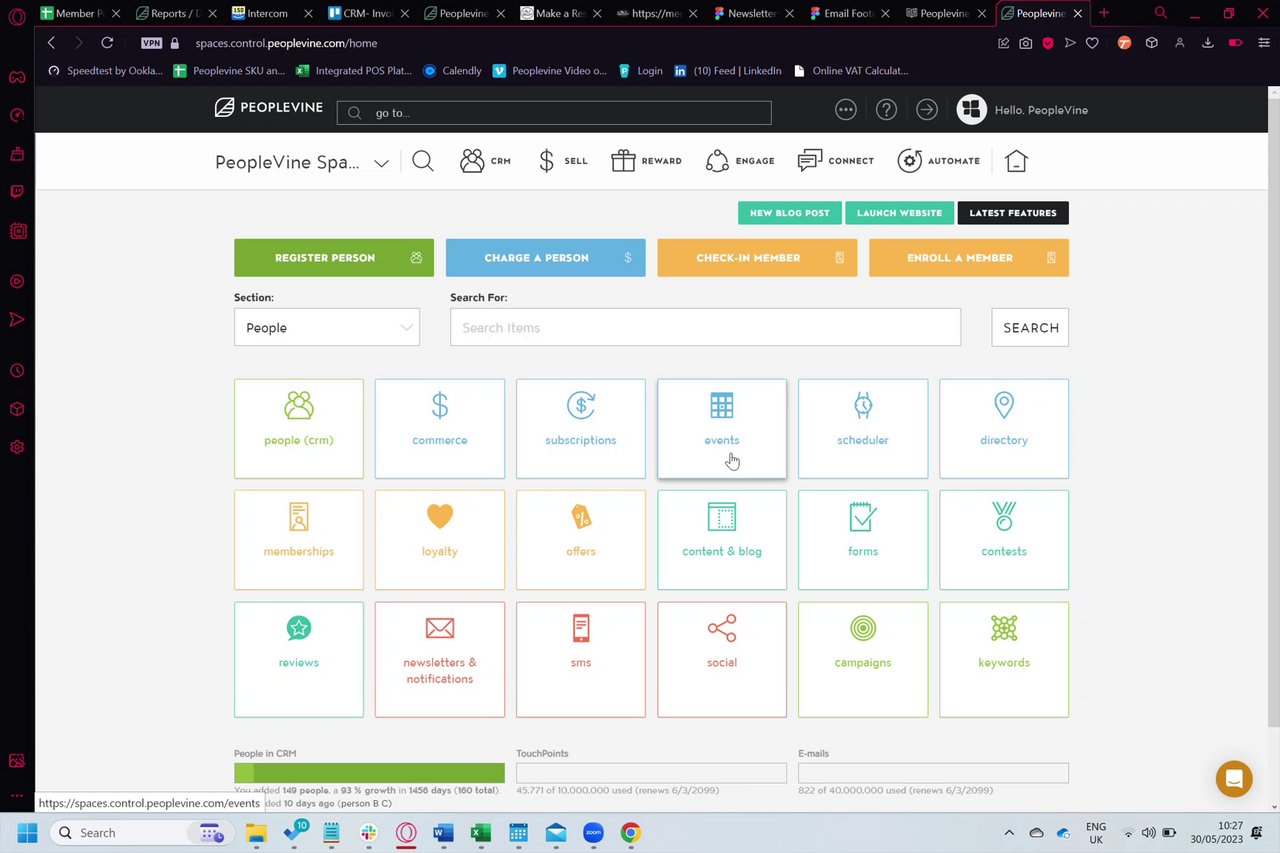Open the sms tile
Screen dimensions: 1280x853
click(x=581, y=659)
